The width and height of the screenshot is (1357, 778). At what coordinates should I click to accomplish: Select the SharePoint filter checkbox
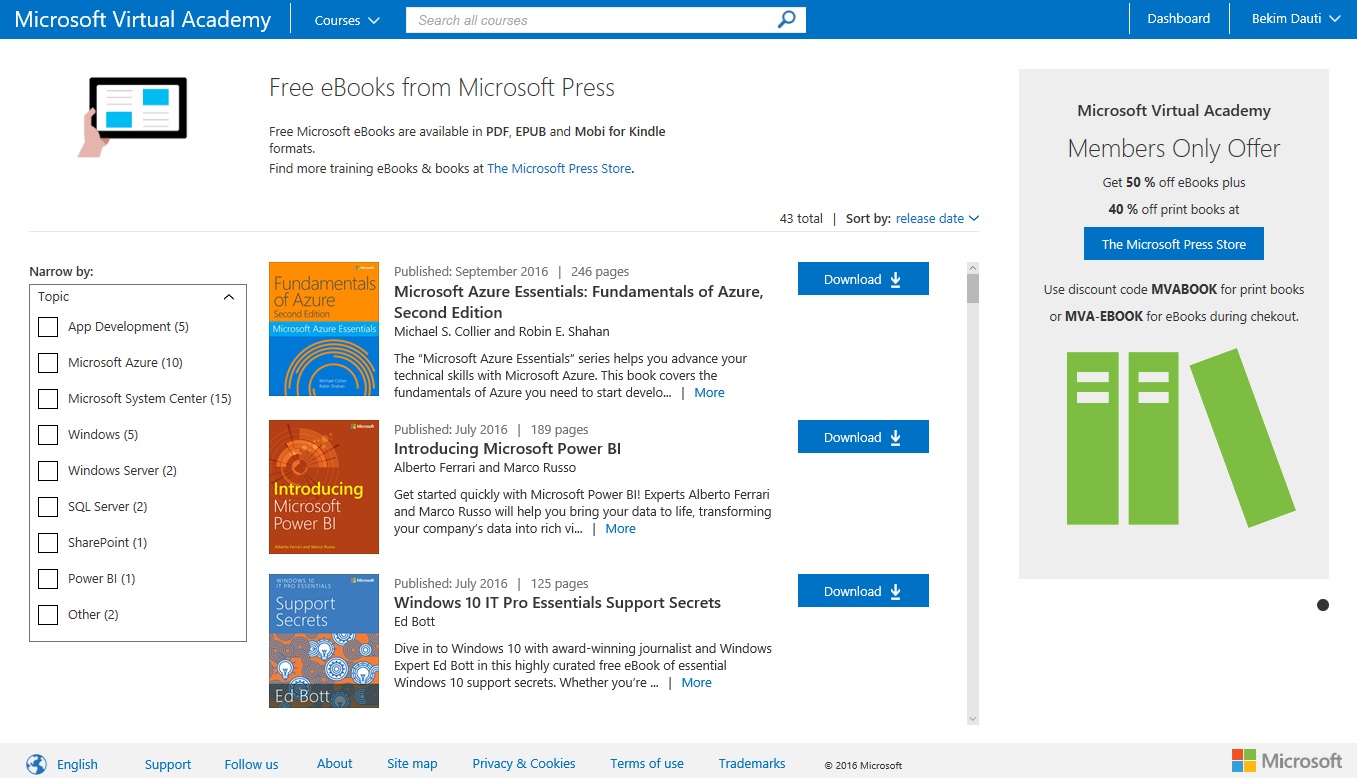(x=47, y=543)
